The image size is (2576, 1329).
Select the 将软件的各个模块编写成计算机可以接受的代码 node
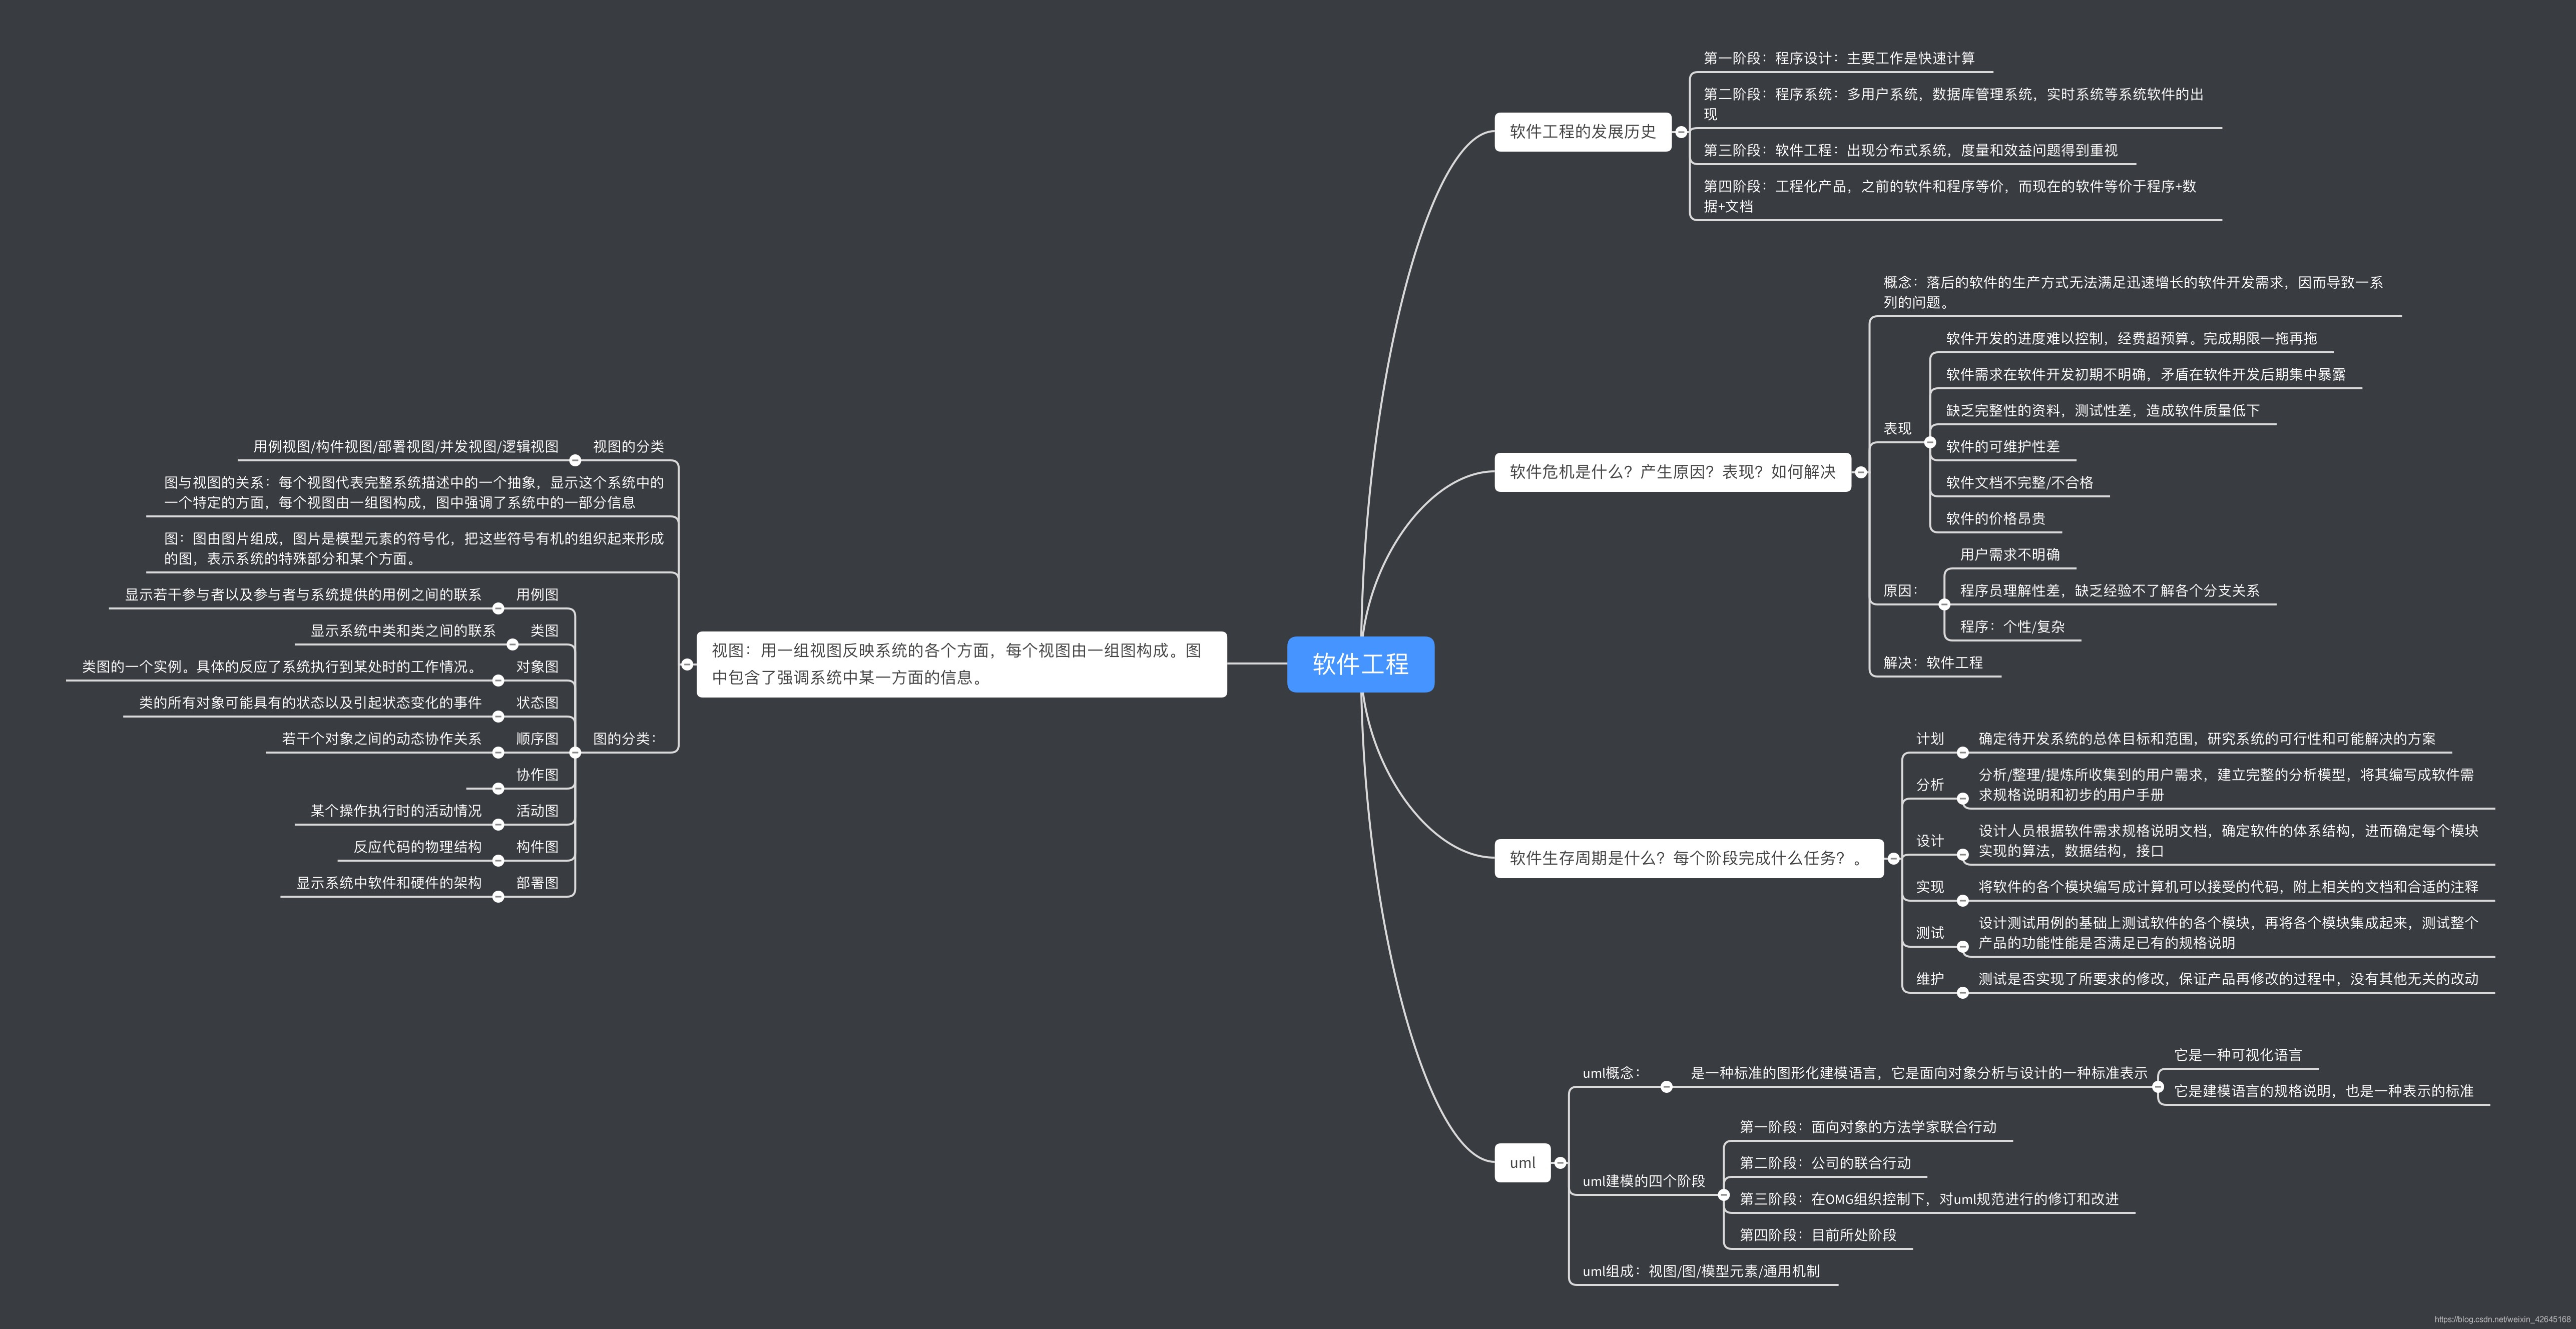[x=2227, y=886]
